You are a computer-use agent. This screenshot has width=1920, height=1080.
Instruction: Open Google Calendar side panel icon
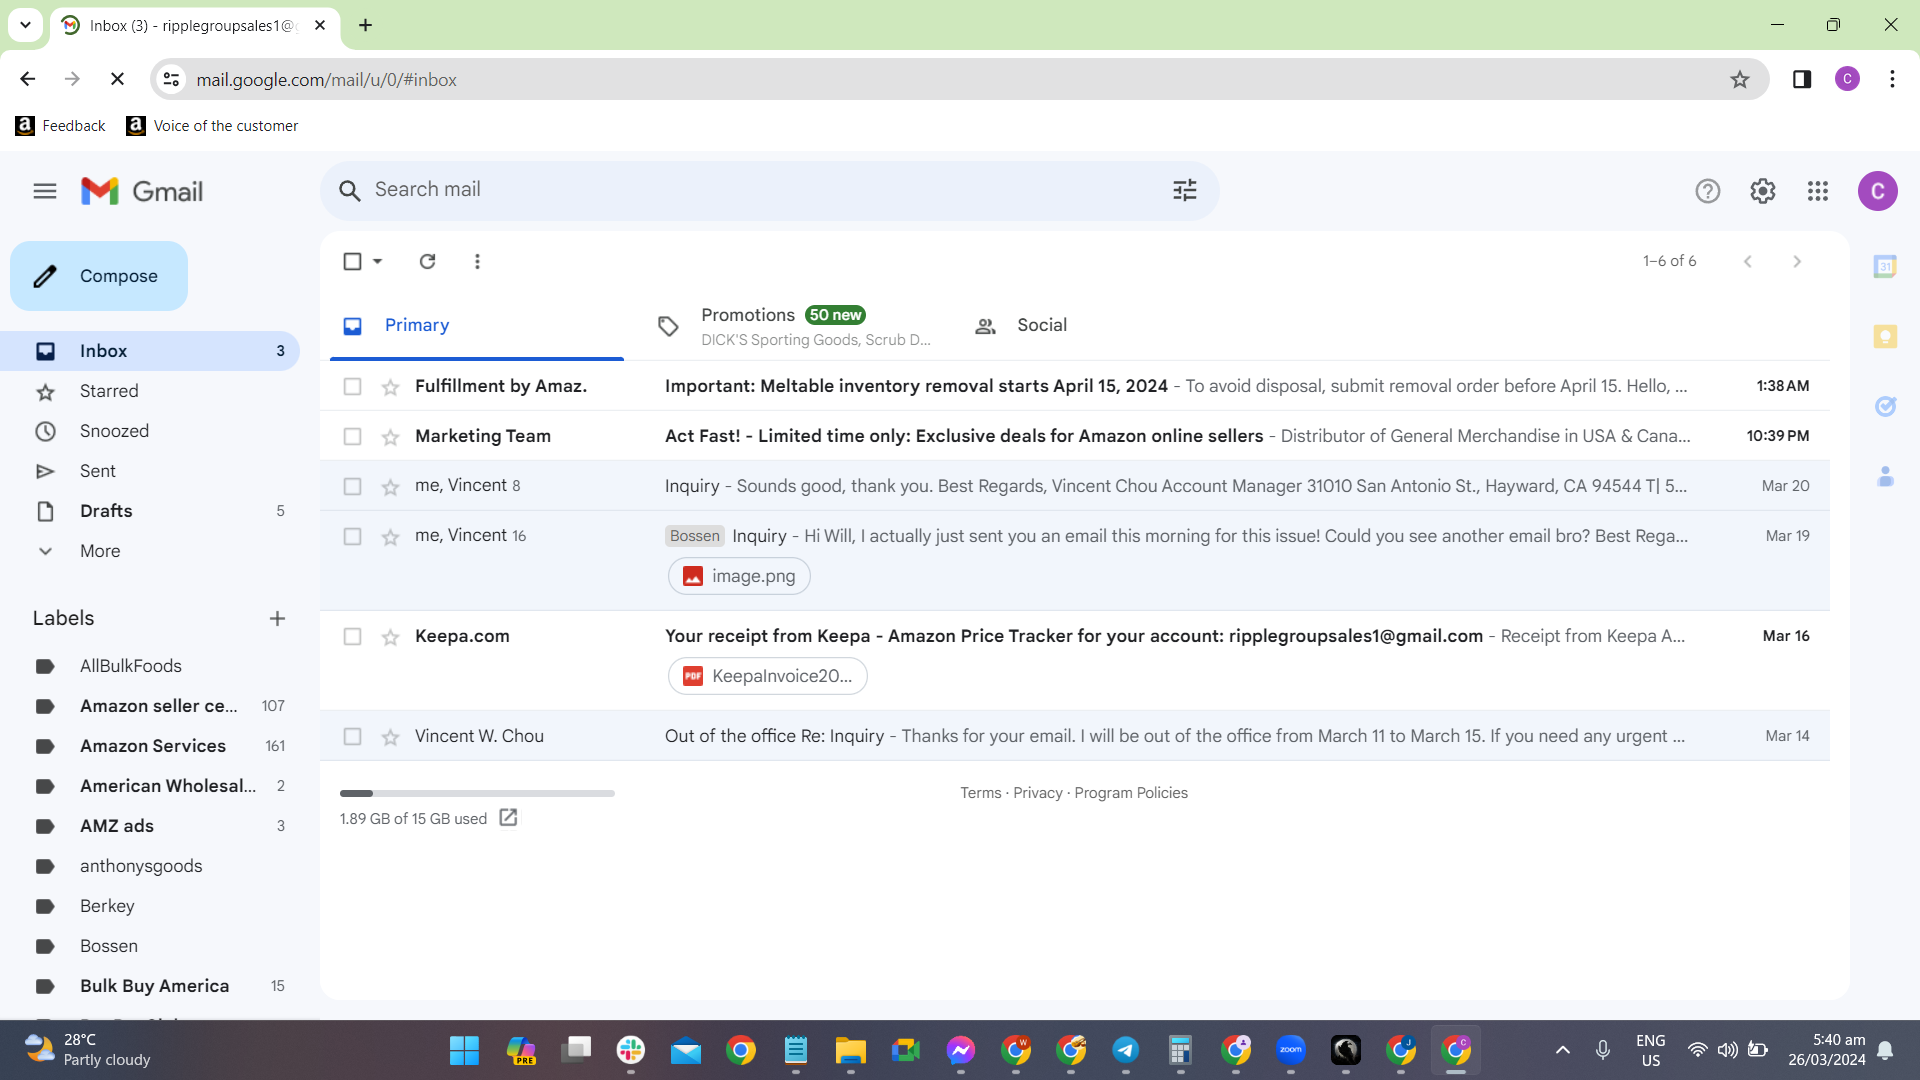1885,266
